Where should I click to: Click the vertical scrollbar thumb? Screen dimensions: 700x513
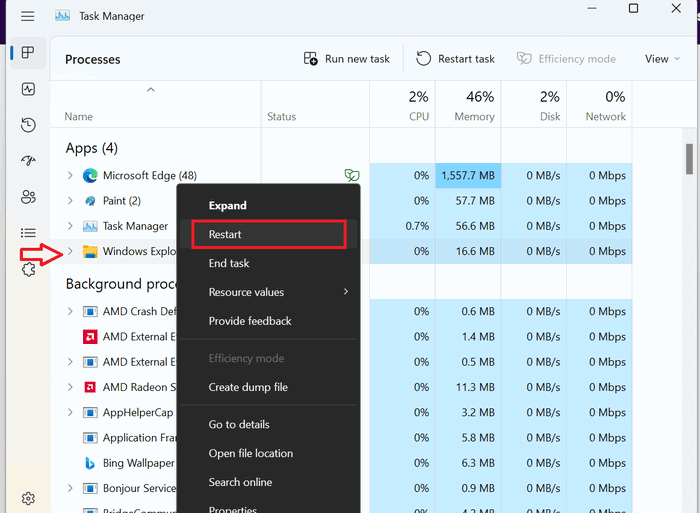tap(689, 158)
